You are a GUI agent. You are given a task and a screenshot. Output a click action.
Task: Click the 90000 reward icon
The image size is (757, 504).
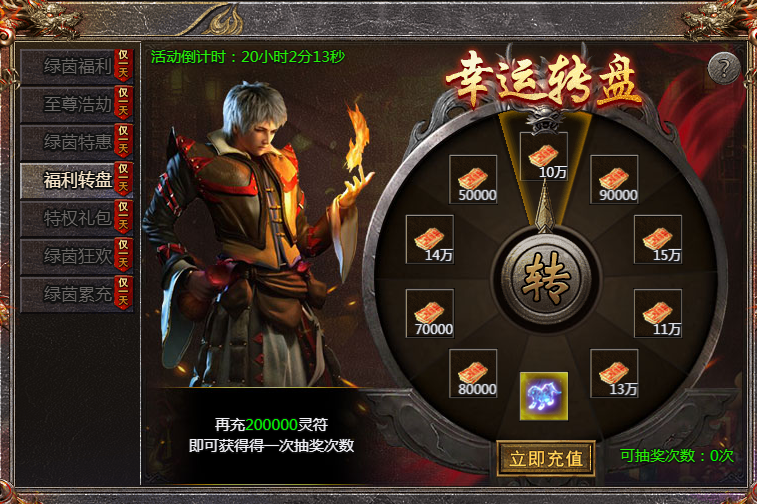click(x=614, y=179)
